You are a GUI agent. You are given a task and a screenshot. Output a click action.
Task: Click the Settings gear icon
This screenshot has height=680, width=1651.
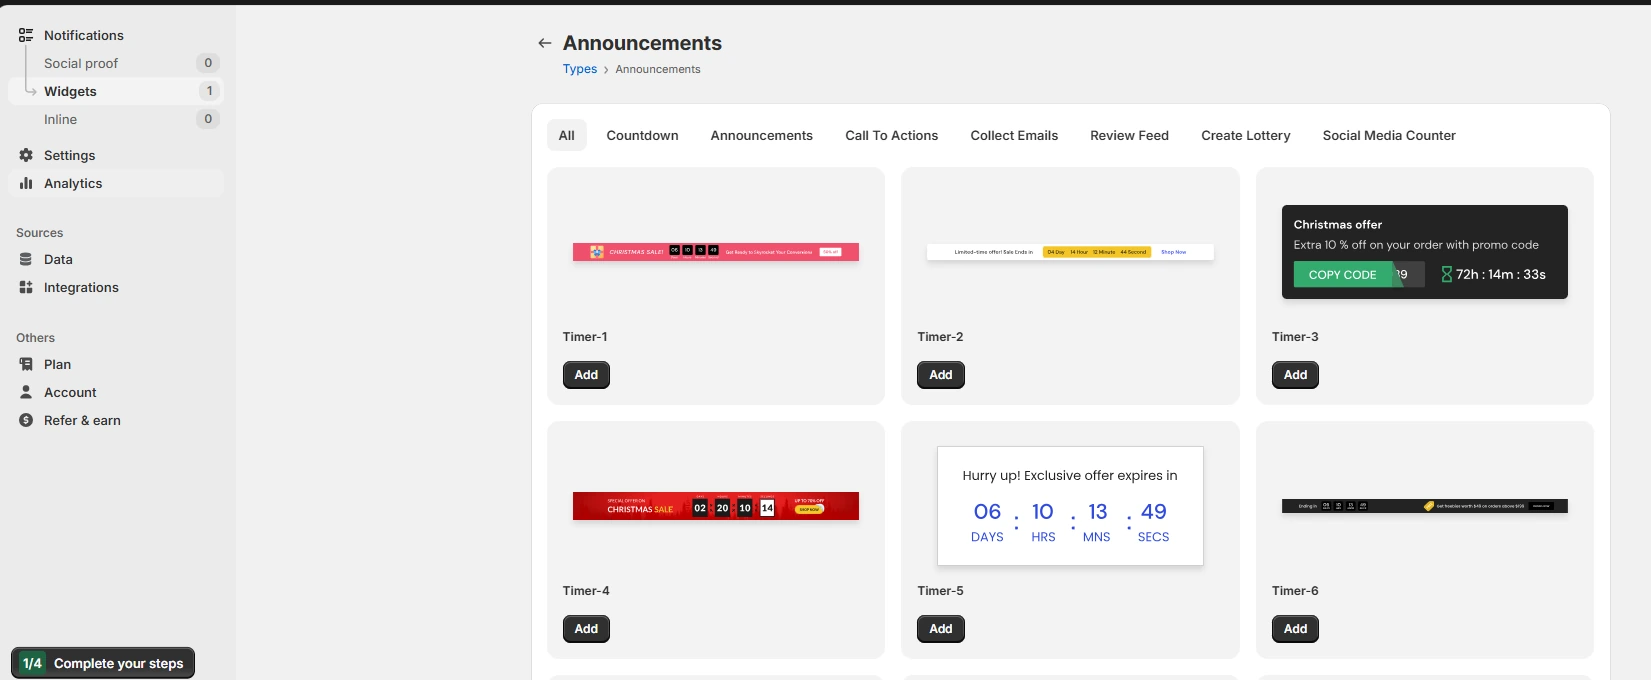[26, 155]
